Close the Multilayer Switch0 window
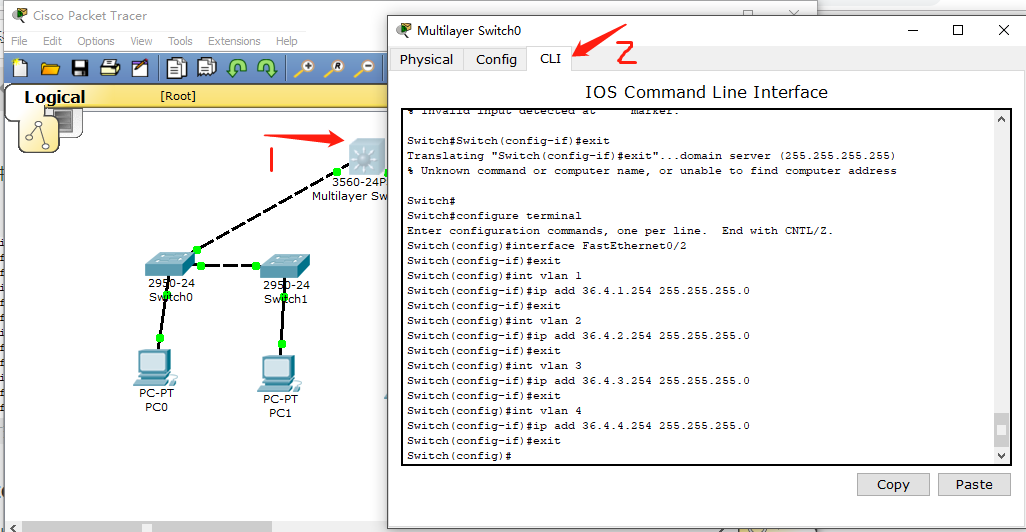 click(x=1004, y=30)
